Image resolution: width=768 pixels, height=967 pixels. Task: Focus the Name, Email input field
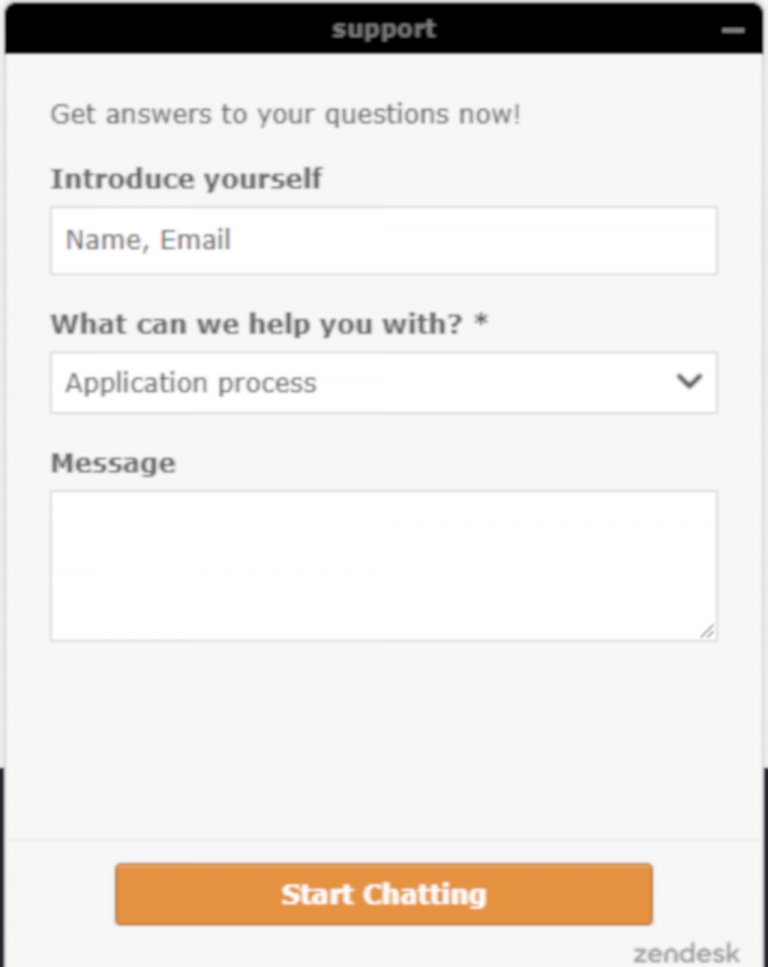pyautogui.click(x=383, y=240)
